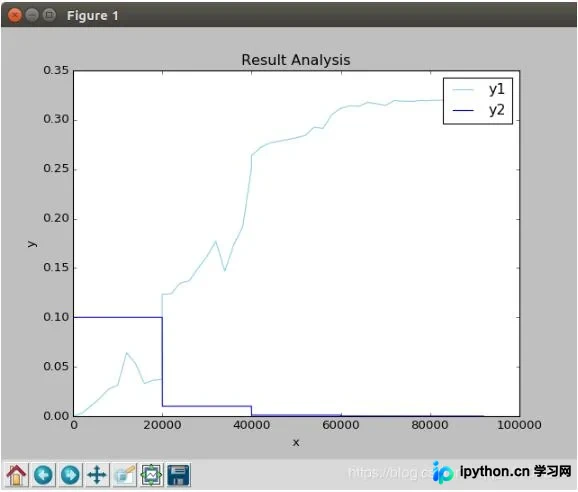Screen dimensions: 578x492
Task: Click the 80000 x-axis tick label
Action: [430, 425]
